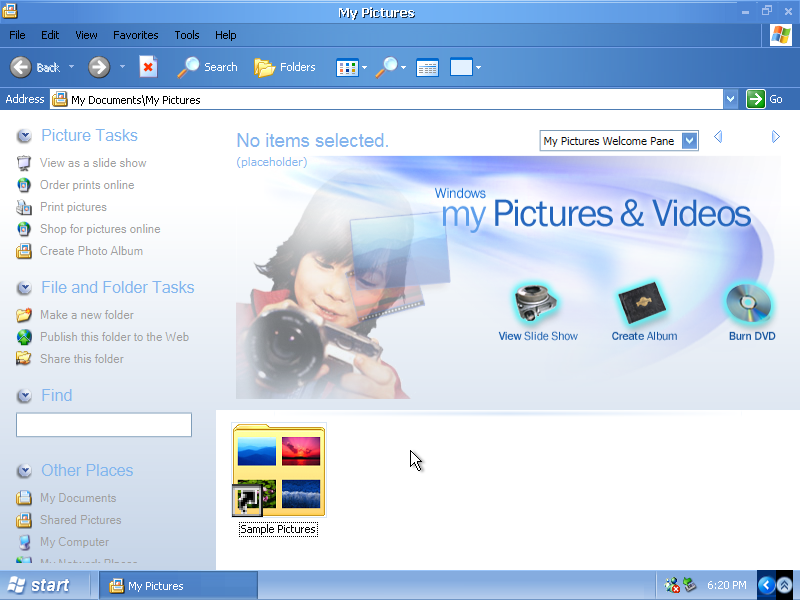Click the Start button on taskbar
The image size is (800, 600).
pyautogui.click(x=40, y=585)
